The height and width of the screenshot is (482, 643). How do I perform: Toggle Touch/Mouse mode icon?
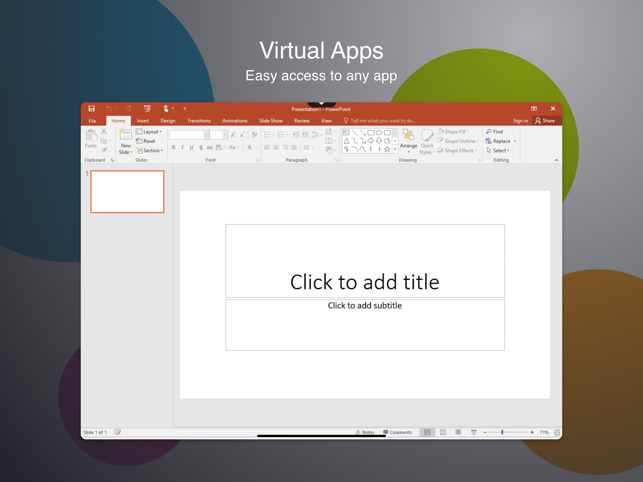pyautogui.click(x=166, y=108)
